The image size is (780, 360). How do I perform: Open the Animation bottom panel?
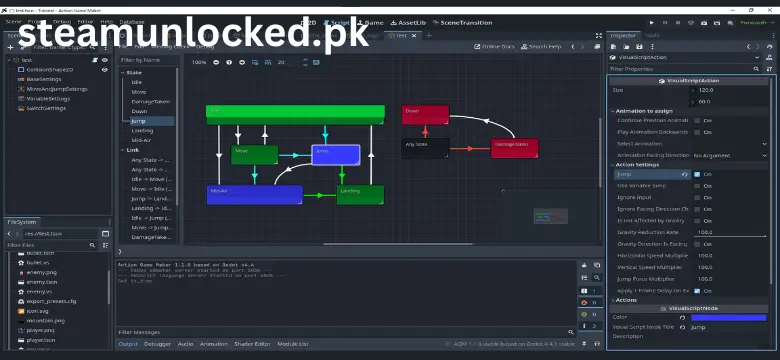pyautogui.click(x=214, y=344)
